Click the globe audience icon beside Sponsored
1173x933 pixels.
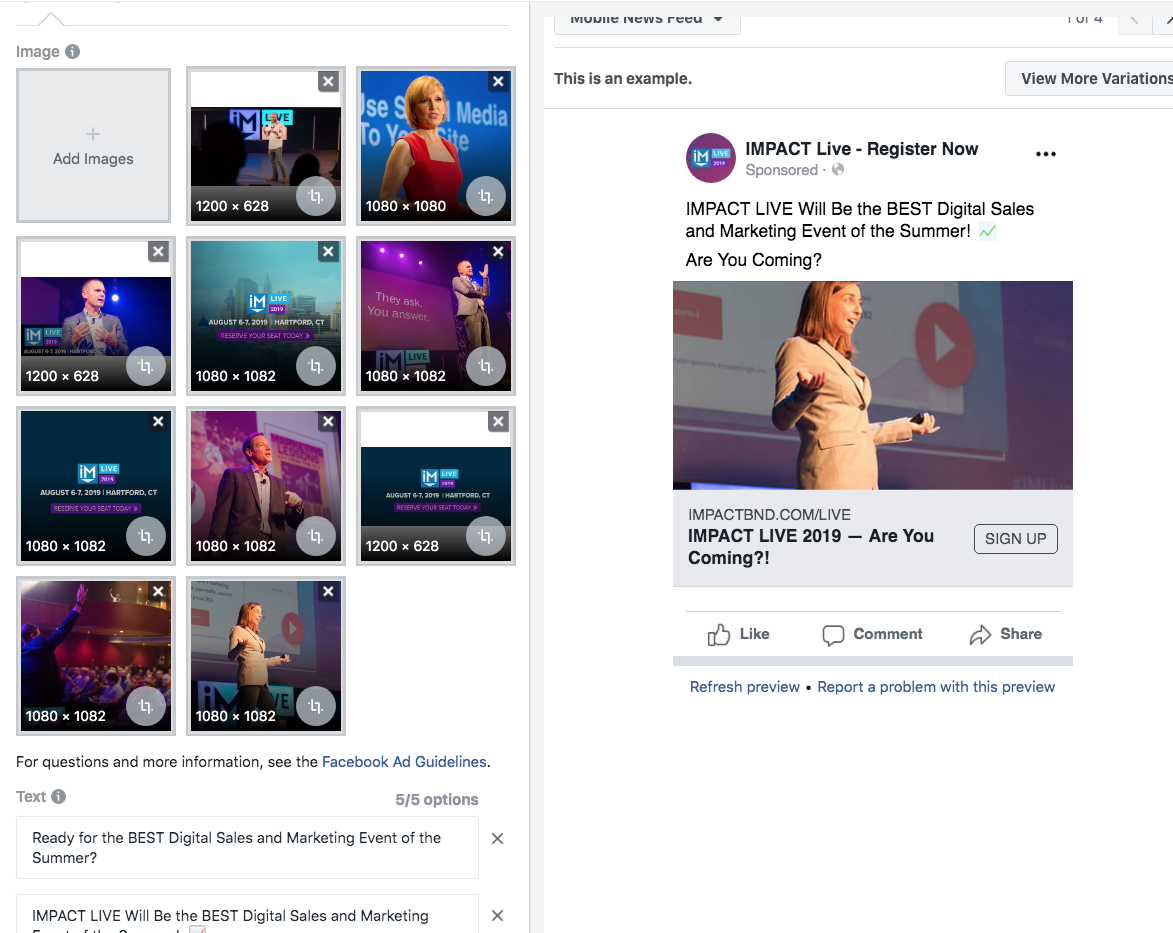(838, 170)
